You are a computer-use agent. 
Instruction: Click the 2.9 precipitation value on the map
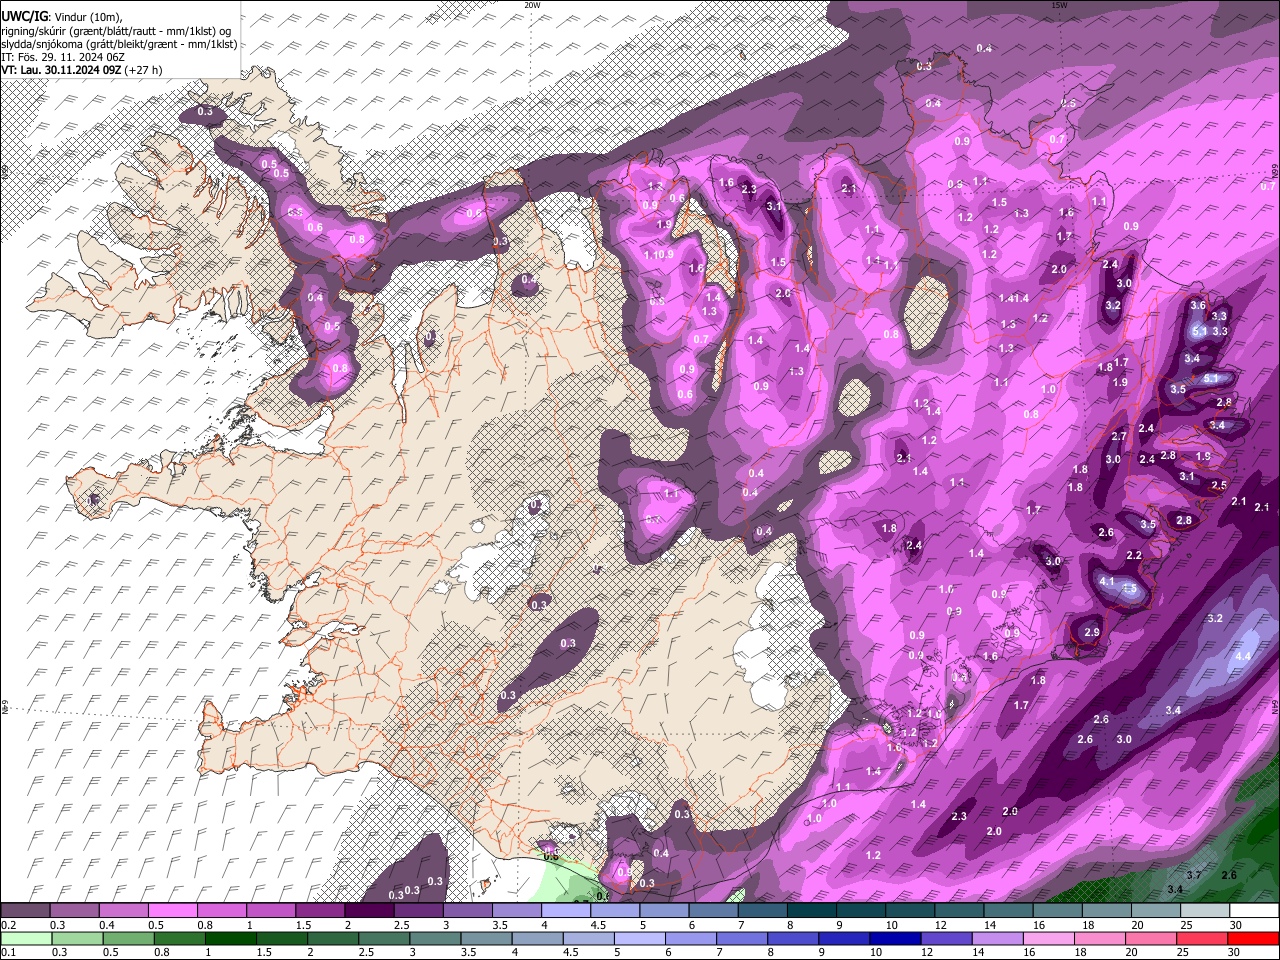[1092, 632]
